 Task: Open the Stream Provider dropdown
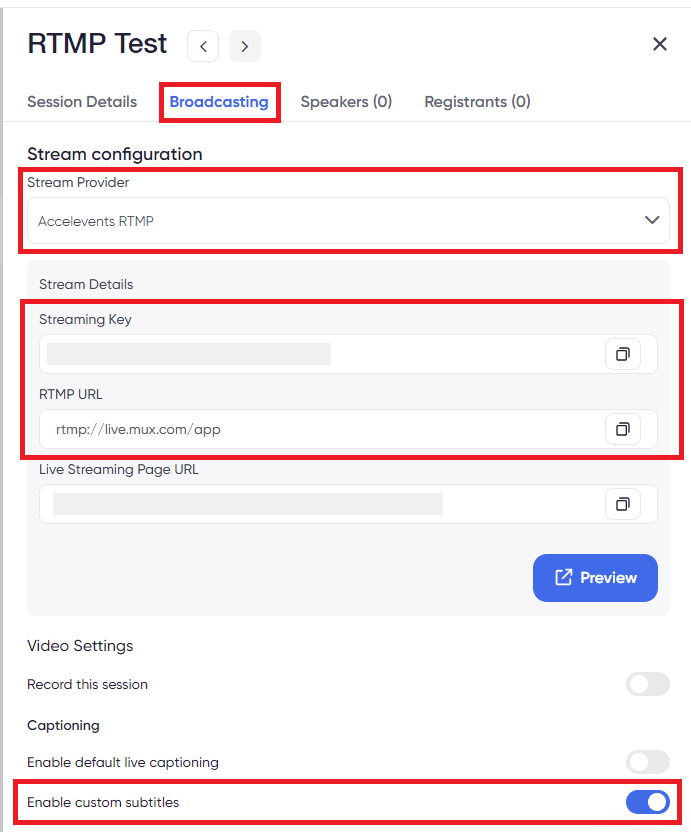348,221
